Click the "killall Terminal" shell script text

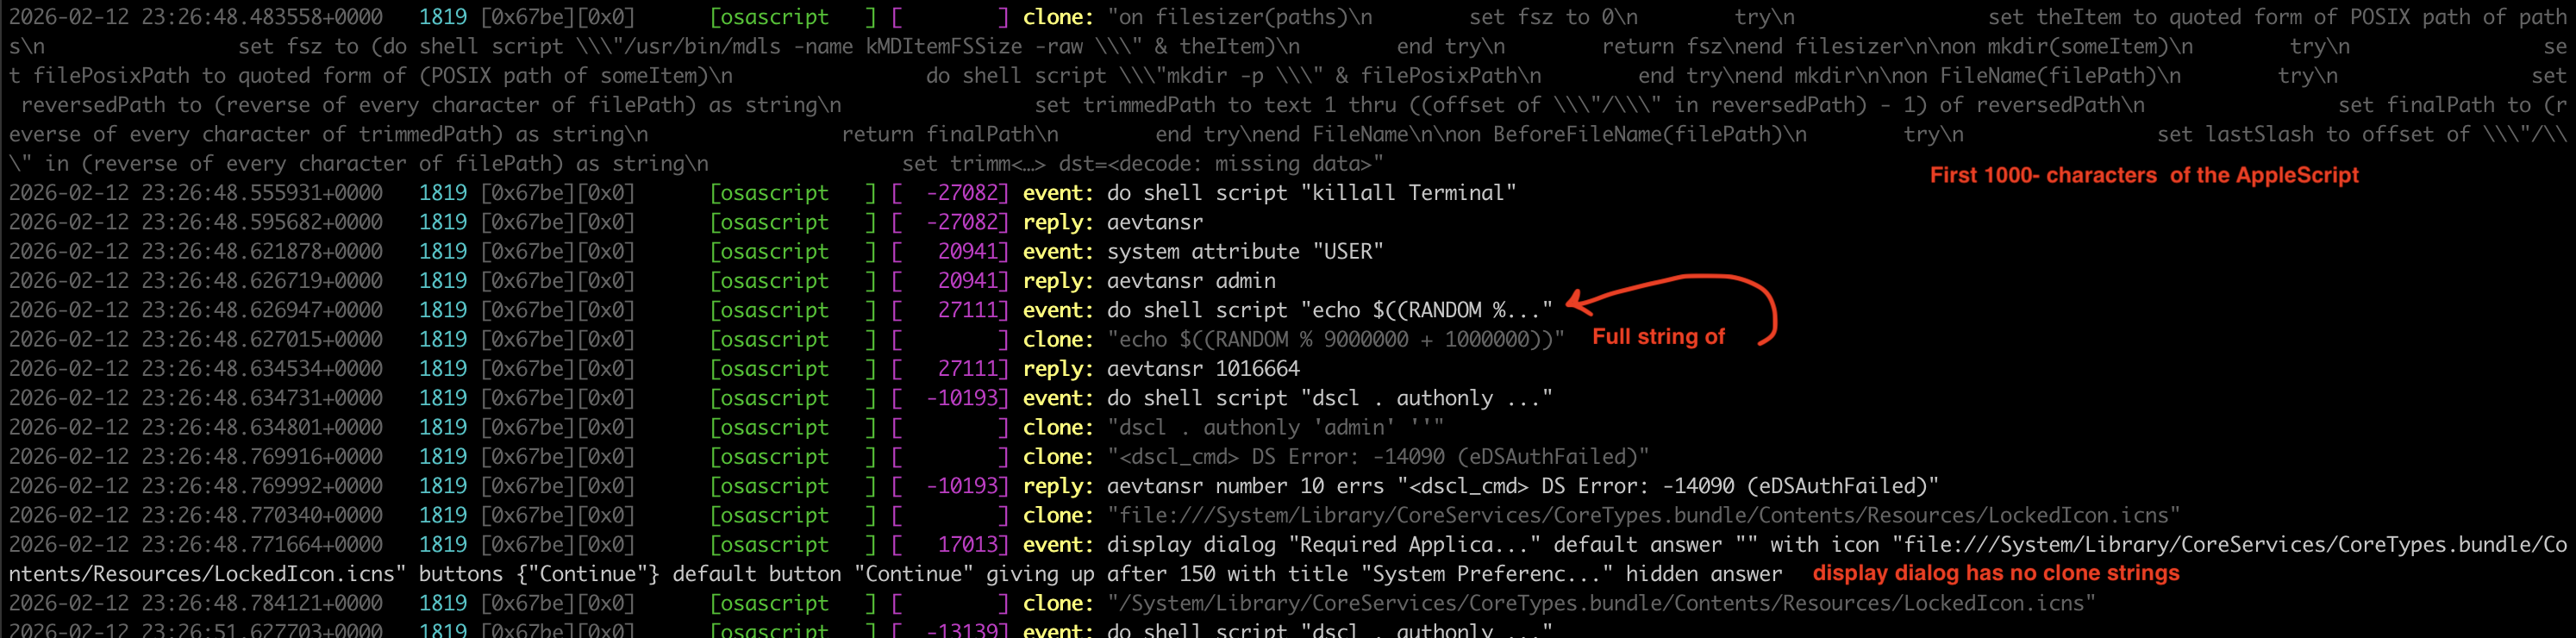(x=1408, y=193)
